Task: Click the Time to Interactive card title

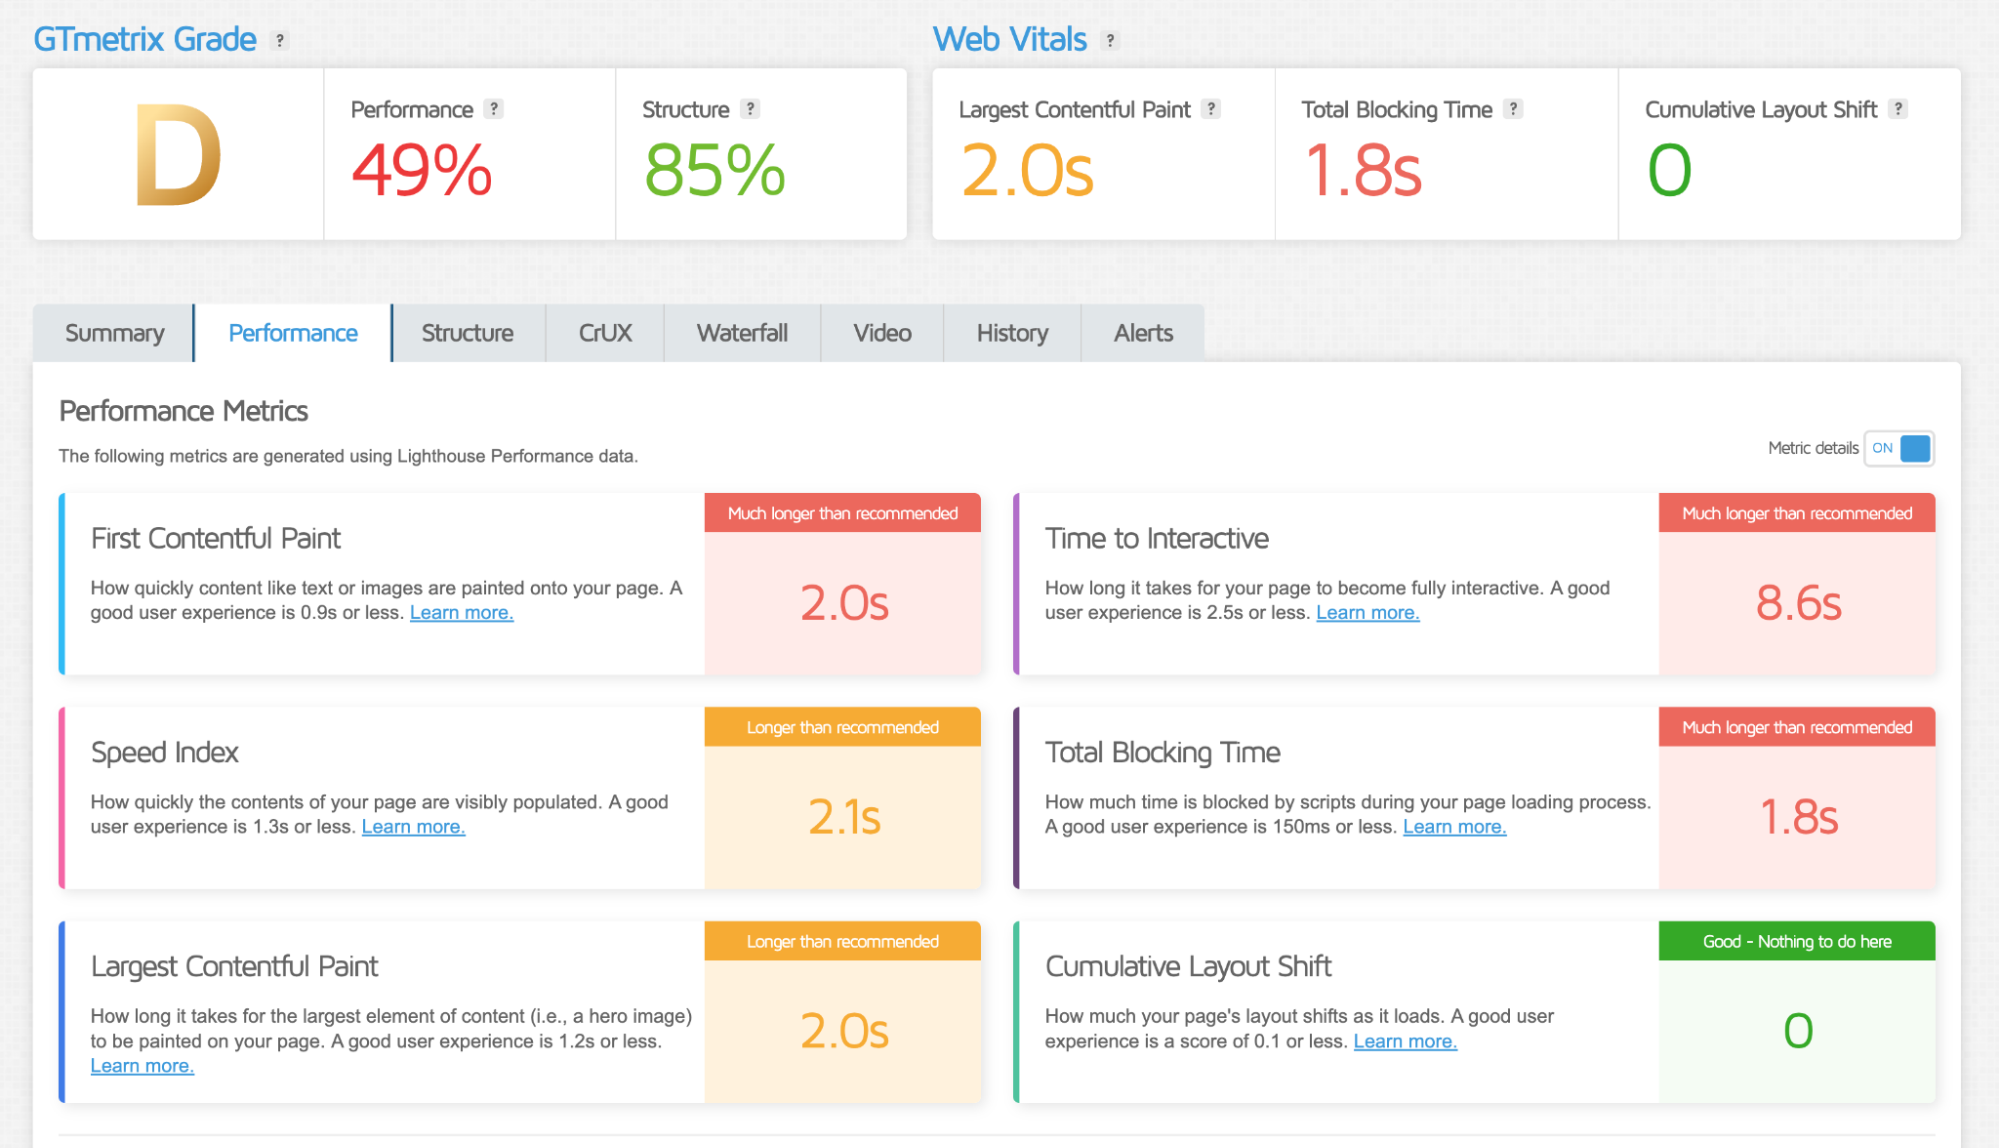Action: tap(1157, 538)
